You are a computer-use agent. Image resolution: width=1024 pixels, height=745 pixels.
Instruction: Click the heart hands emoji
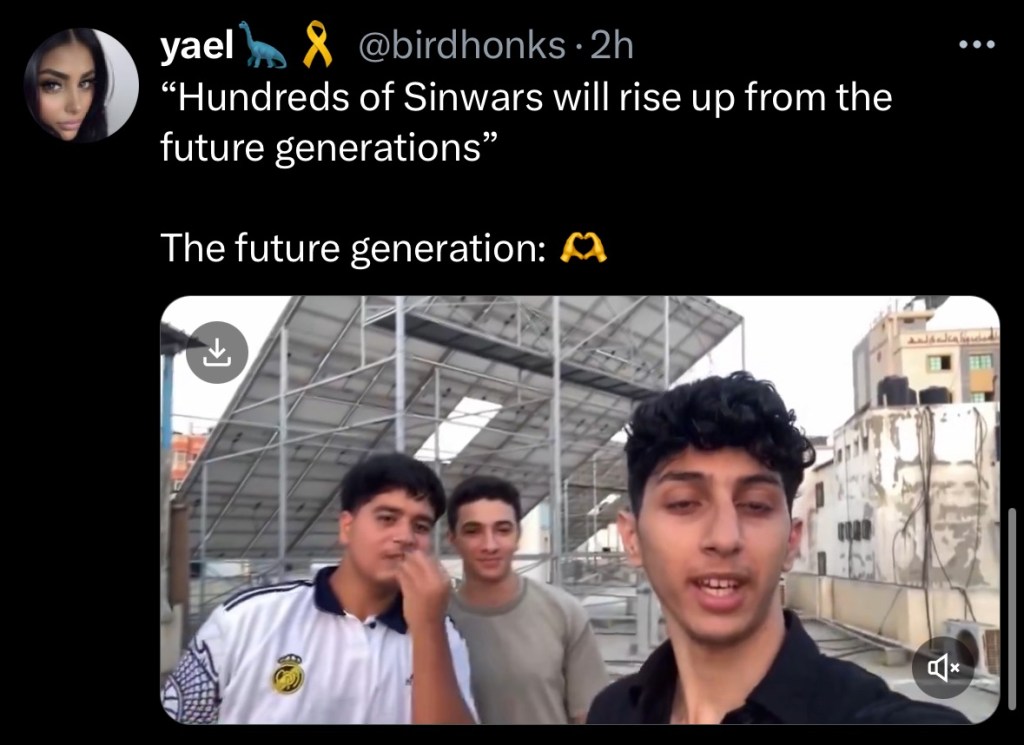(583, 249)
